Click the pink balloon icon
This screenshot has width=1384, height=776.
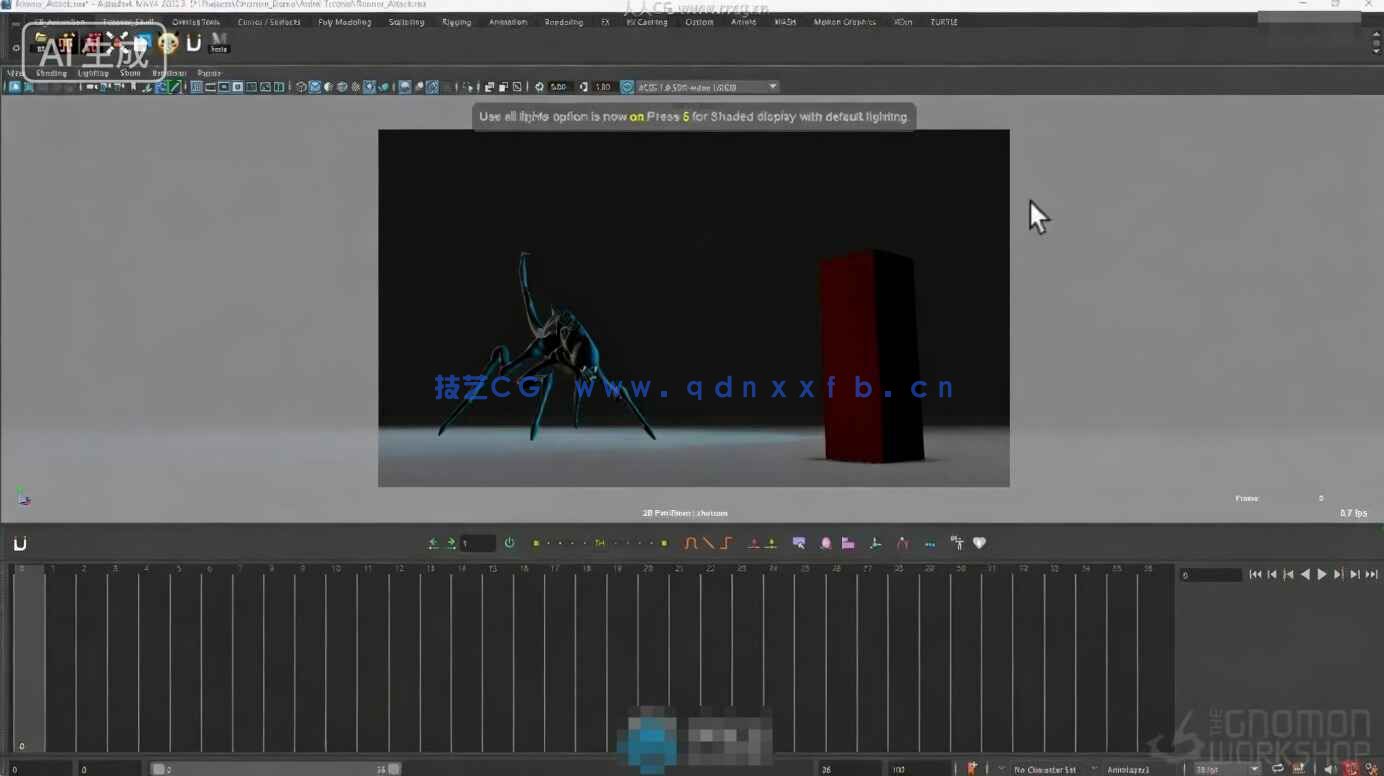(825, 543)
